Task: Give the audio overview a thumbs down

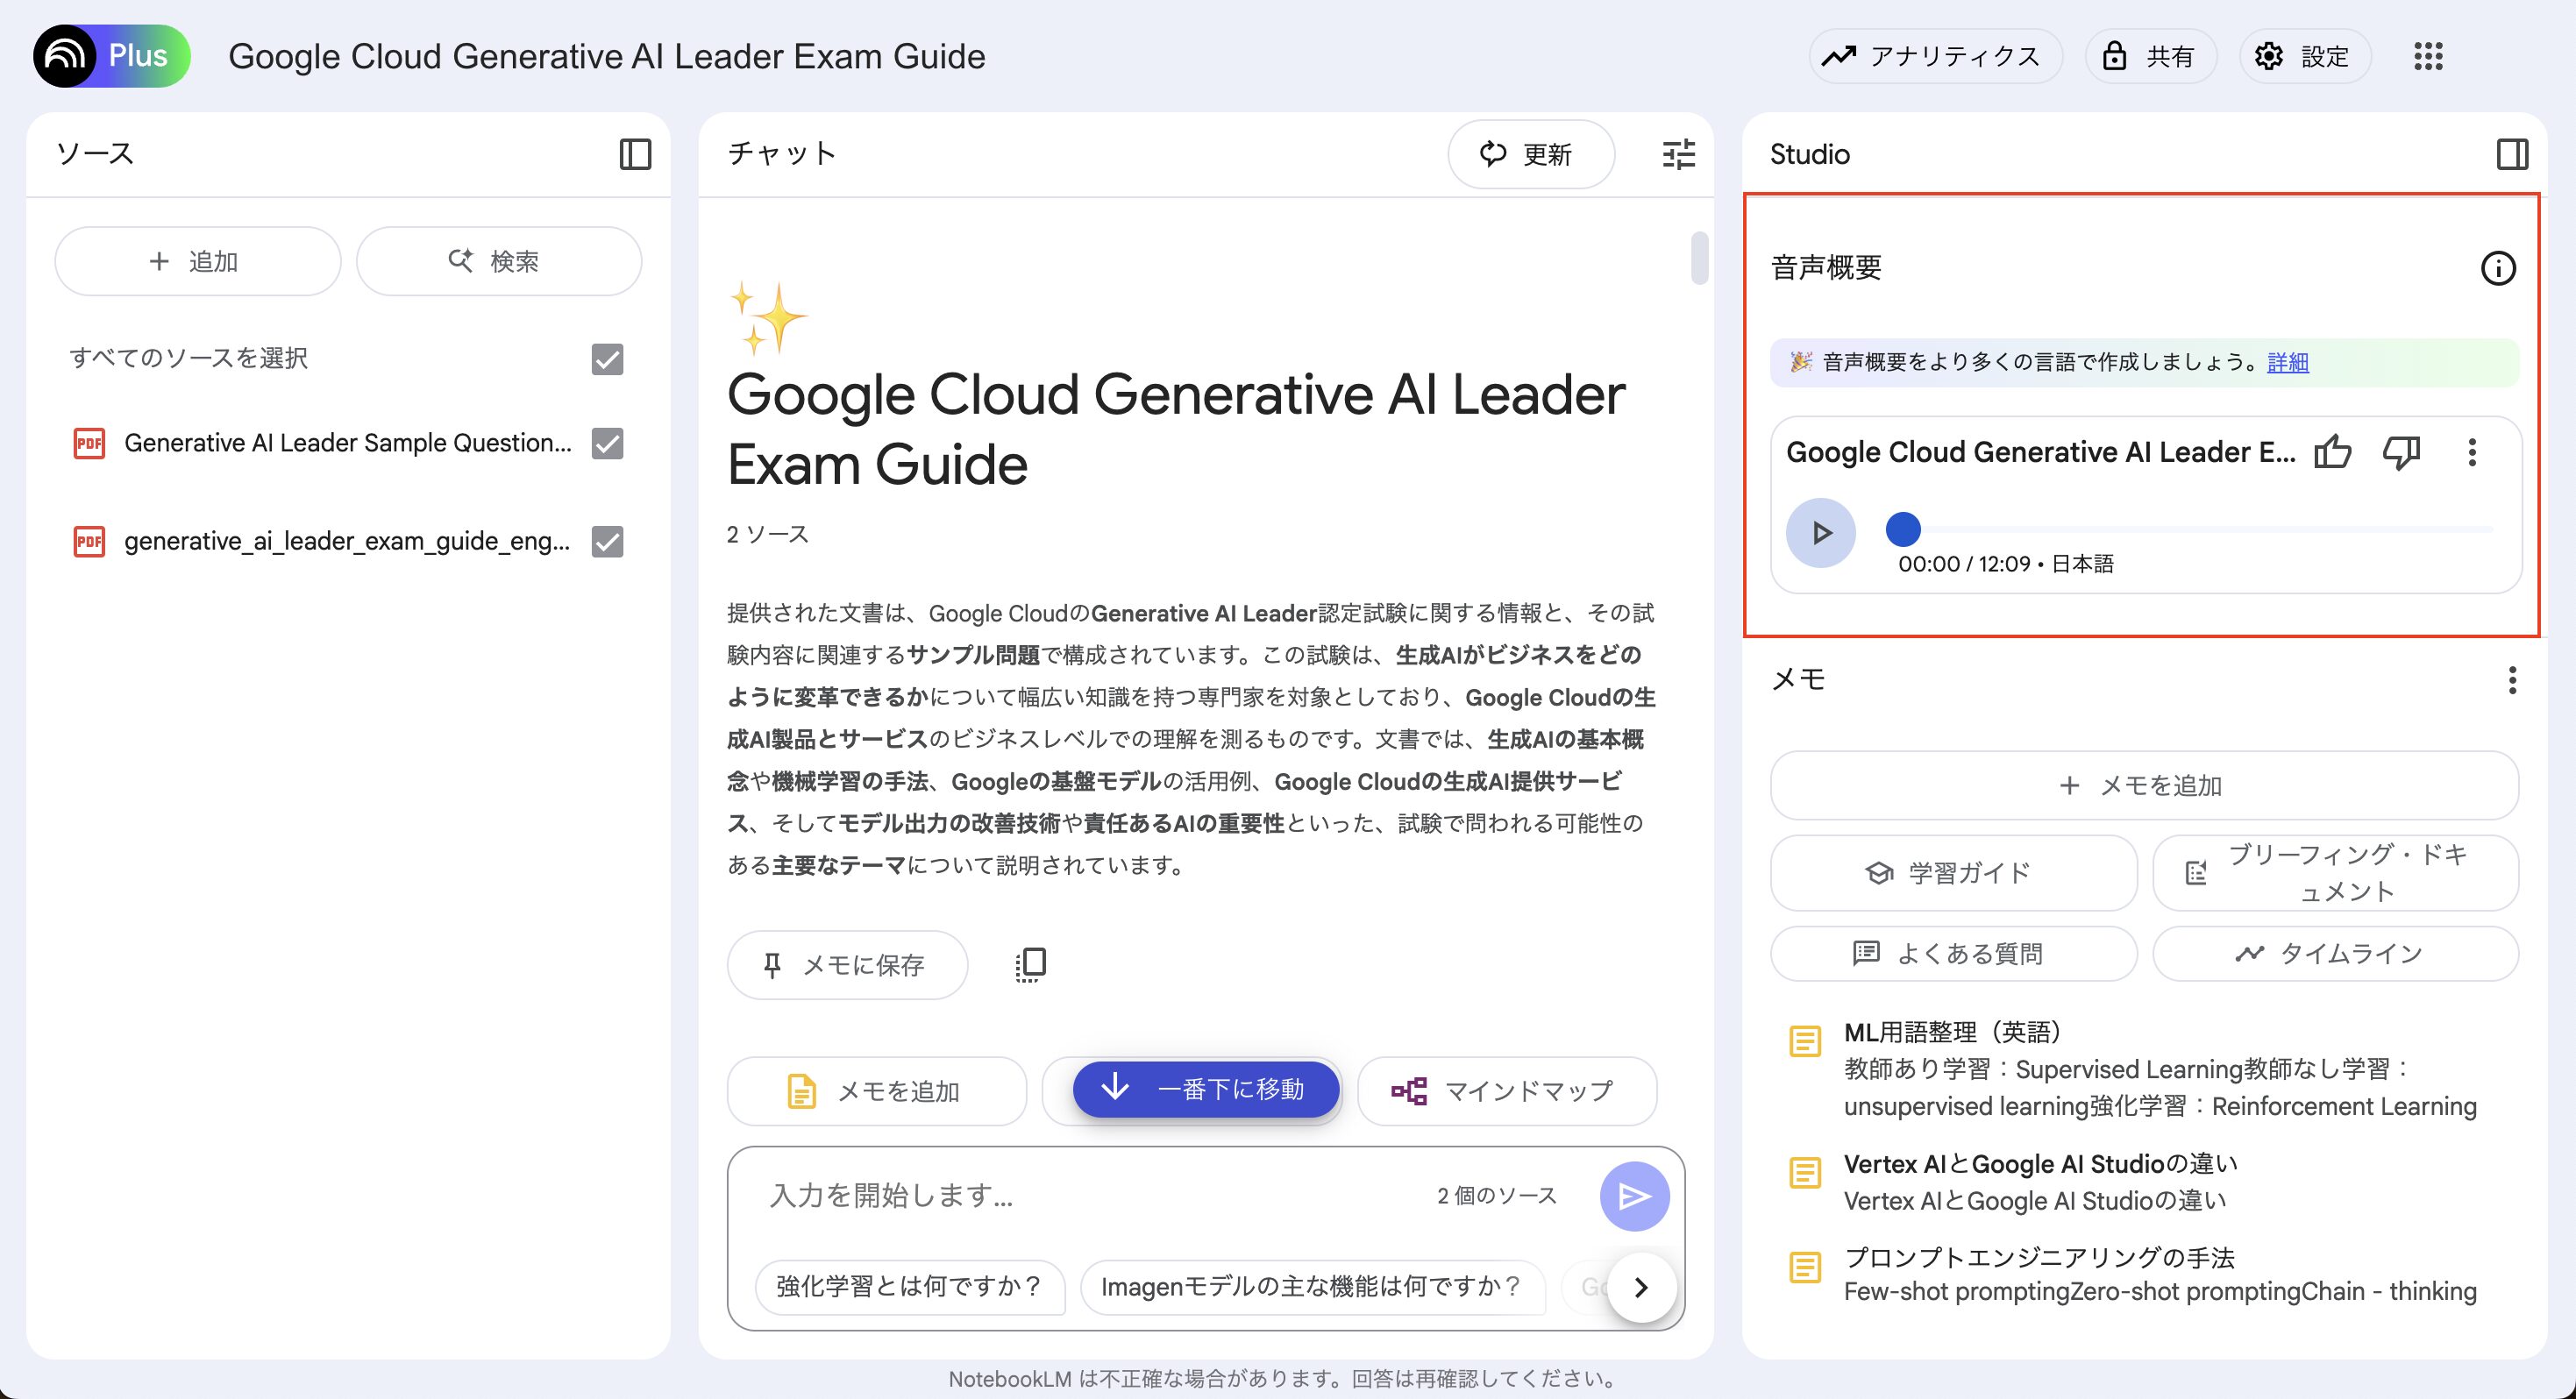Action: (x=2401, y=452)
